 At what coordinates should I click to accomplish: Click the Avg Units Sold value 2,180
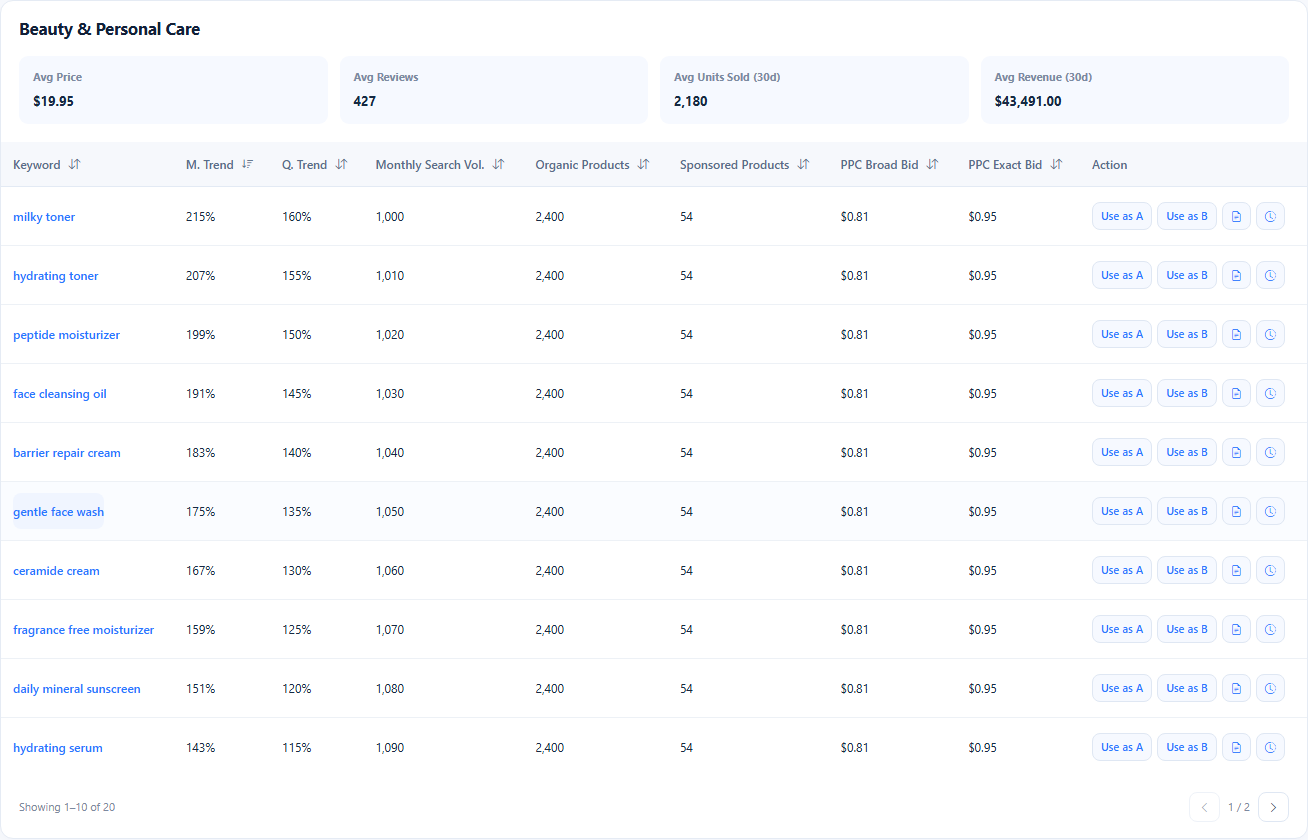690,101
